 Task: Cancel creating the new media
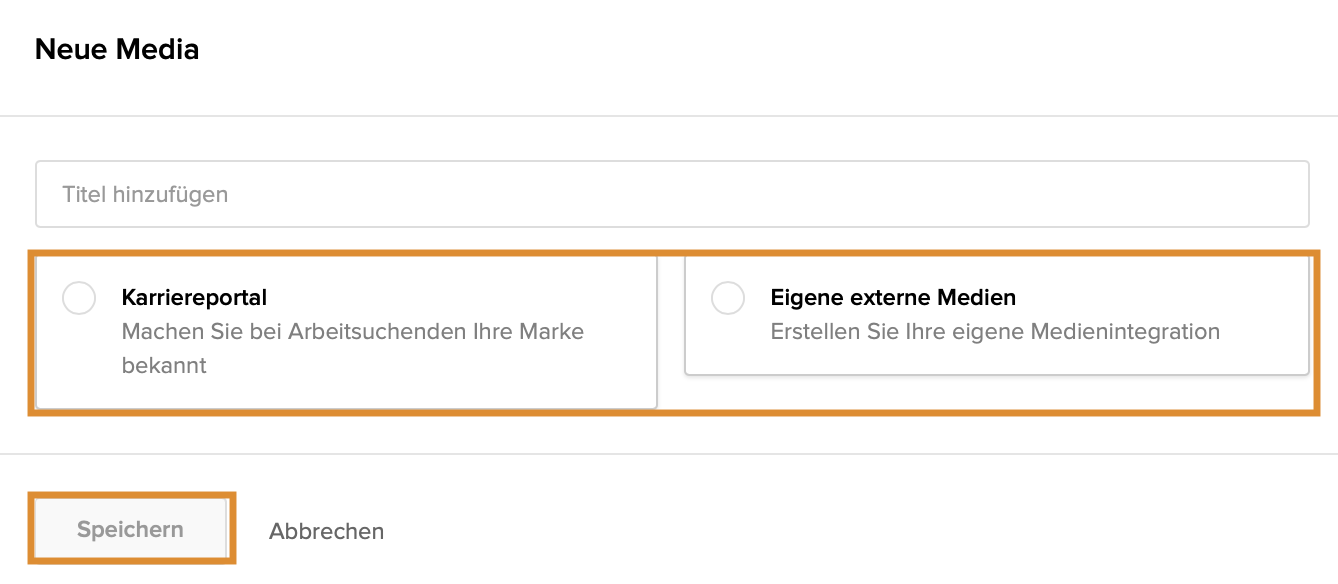coord(326,531)
